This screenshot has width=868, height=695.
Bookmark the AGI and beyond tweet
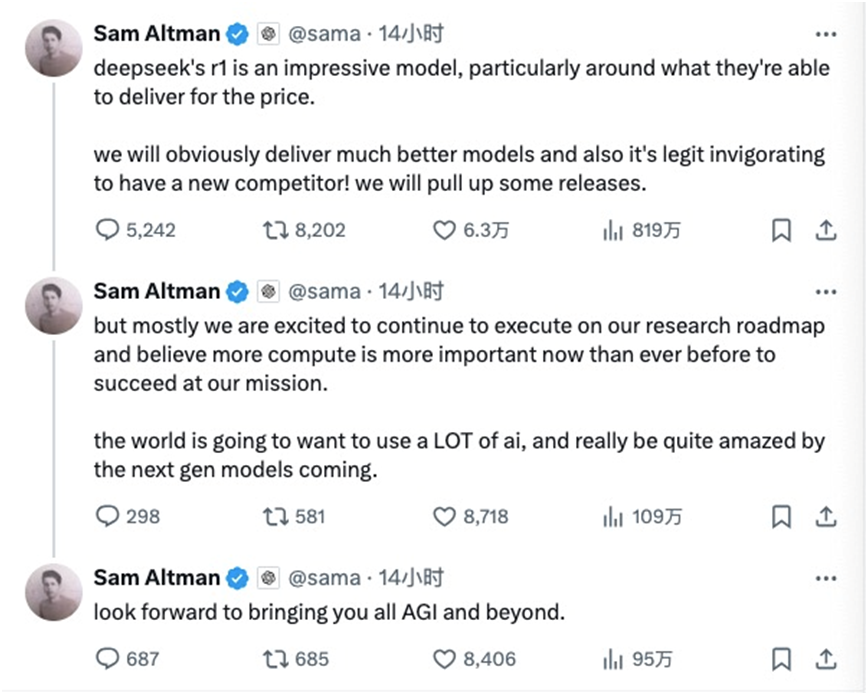(x=782, y=658)
